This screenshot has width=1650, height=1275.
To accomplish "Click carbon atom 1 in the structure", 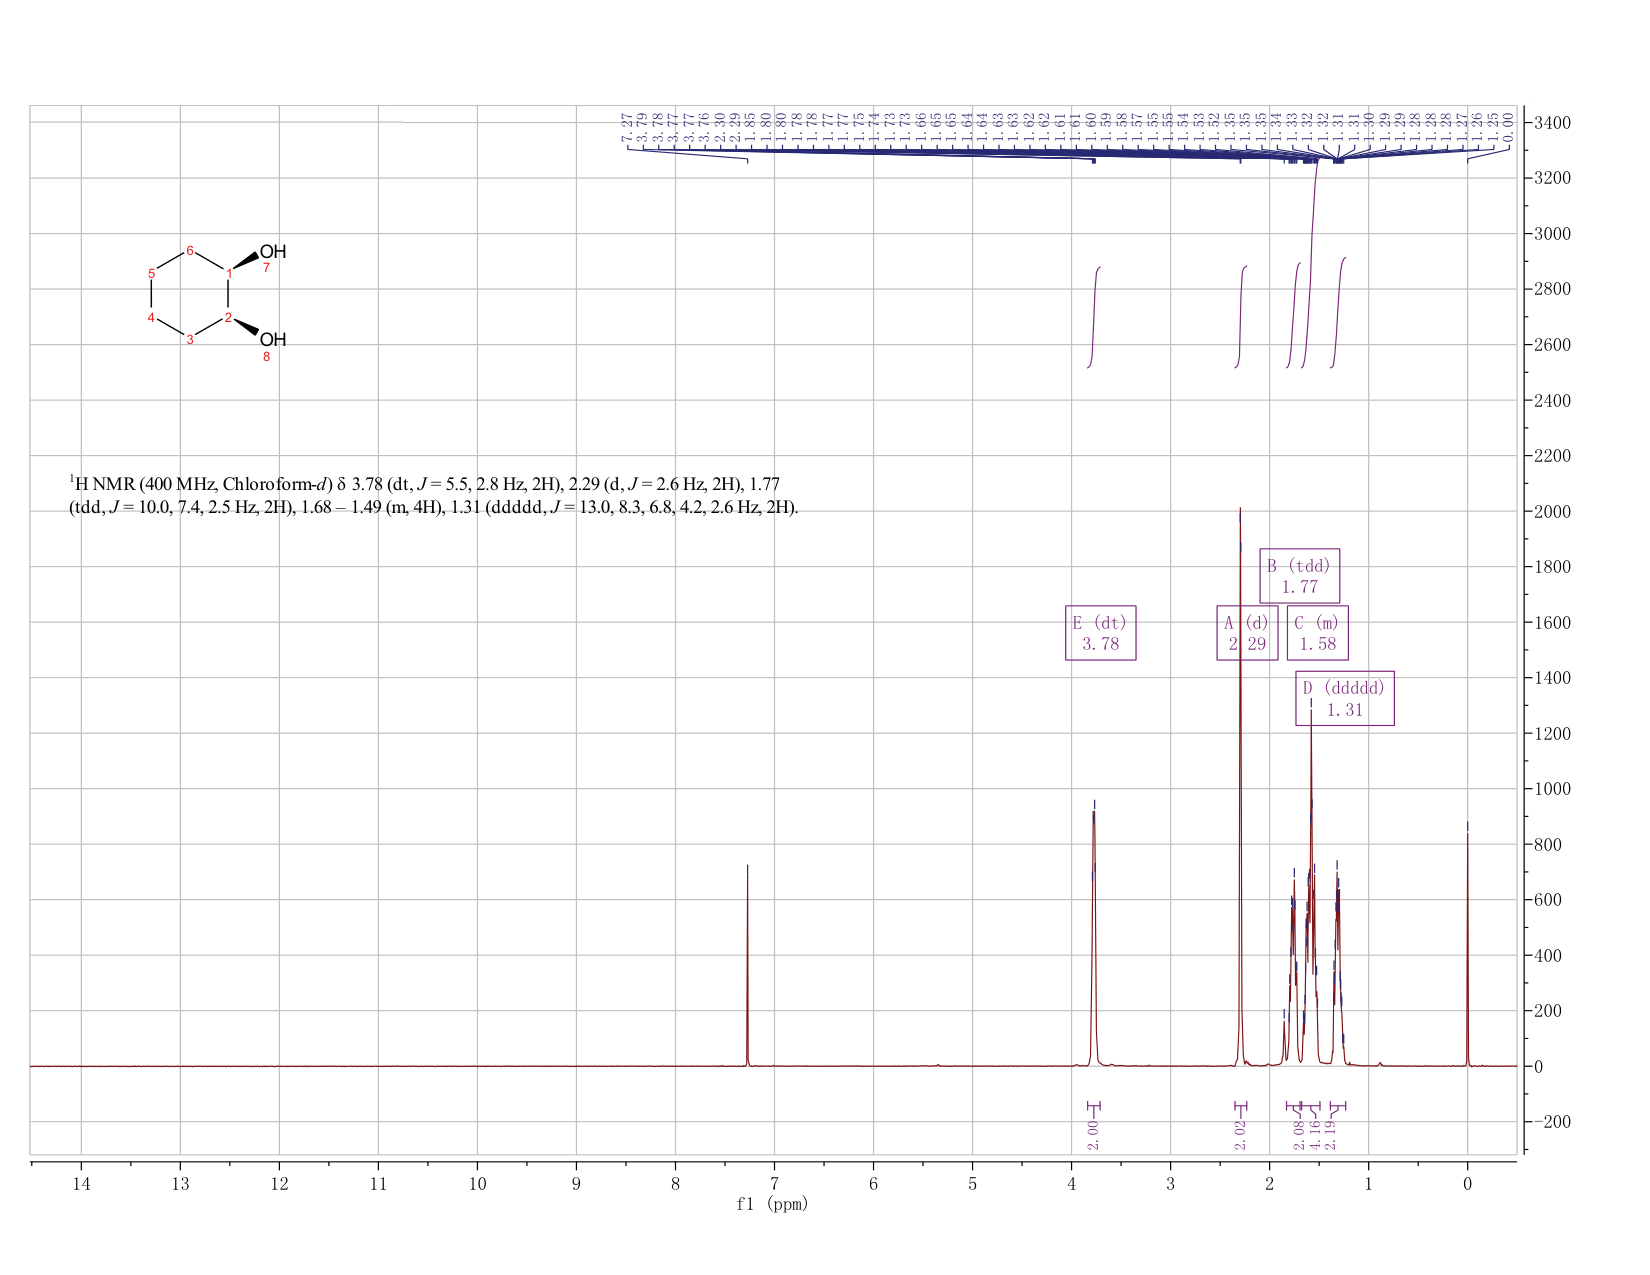I will (x=229, y=274).
